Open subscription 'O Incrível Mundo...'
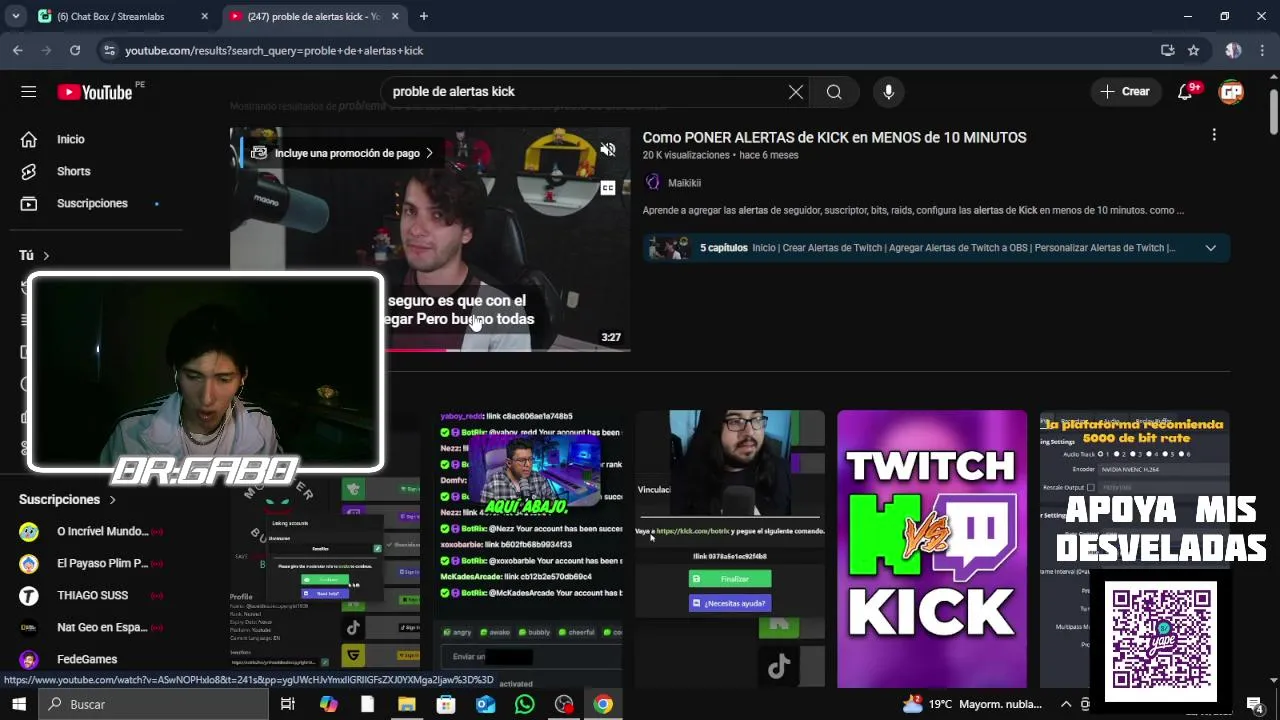This screenshot has width=1280, height=720. (x=100, y=531)
